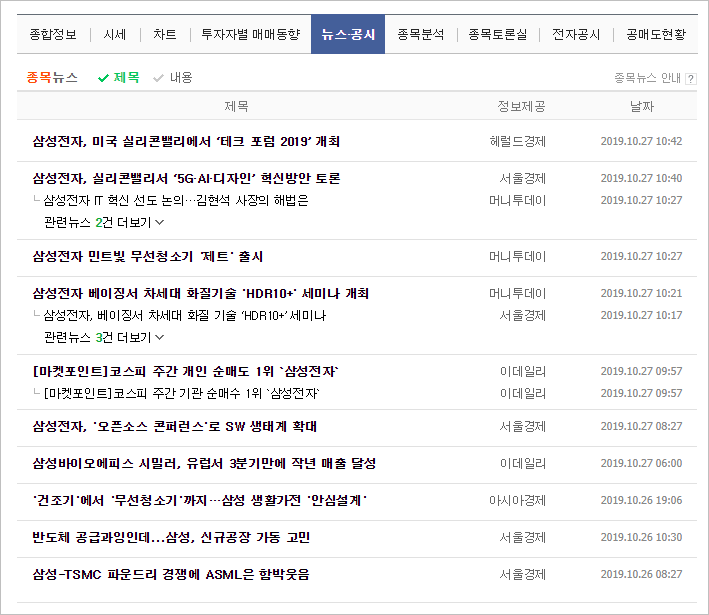Open article 반도체 공급과잉인데 신규공장 가동 고민
Image resolution: width=709 pixels, height=615 pixels.
tap(171, 538)
